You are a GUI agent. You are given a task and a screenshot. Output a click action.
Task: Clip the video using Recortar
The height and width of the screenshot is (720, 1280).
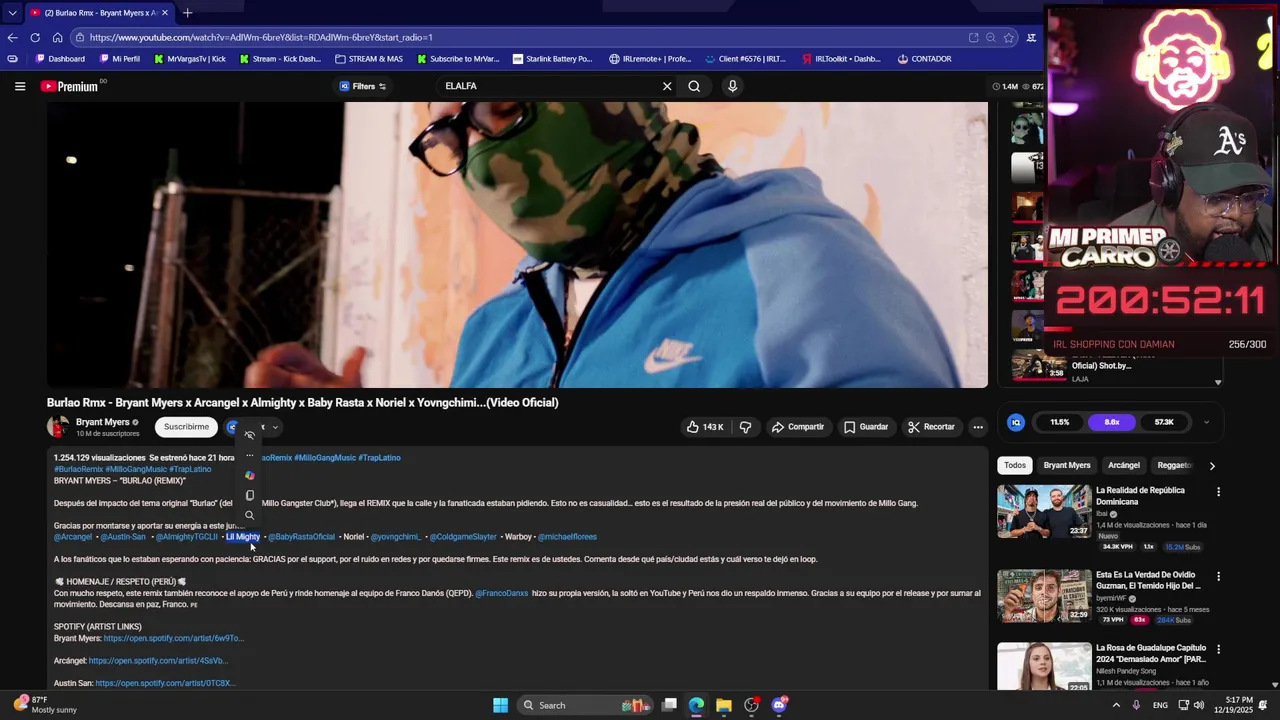click(931, 427)
